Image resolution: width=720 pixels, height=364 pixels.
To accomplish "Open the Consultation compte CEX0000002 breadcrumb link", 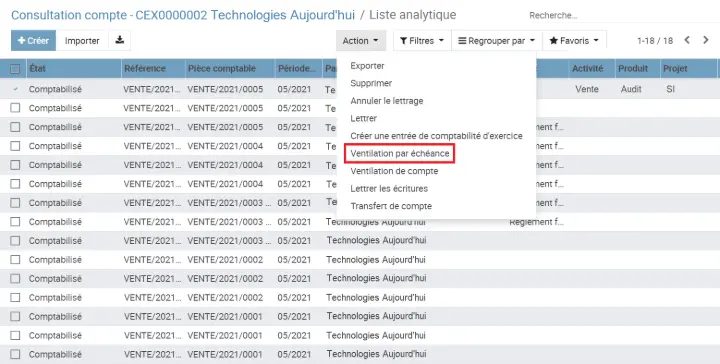I will coord(183,15).
